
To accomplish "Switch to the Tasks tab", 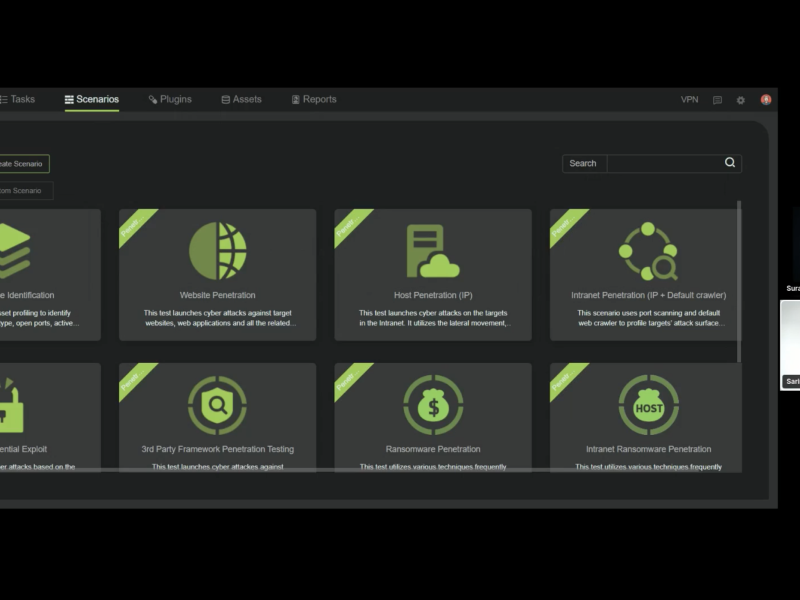I will click(x=18, y=99).
